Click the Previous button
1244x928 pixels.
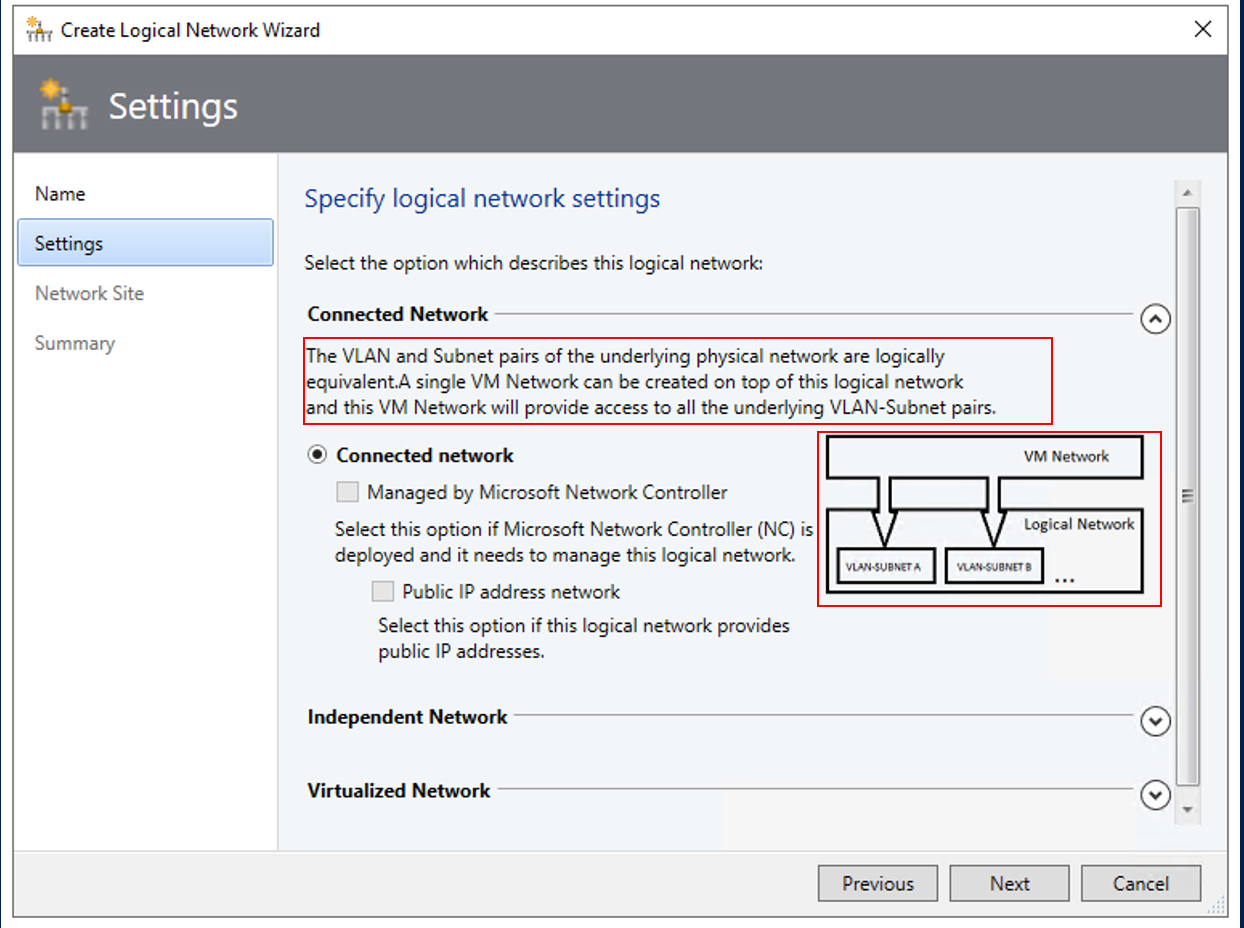coord(878,883)
